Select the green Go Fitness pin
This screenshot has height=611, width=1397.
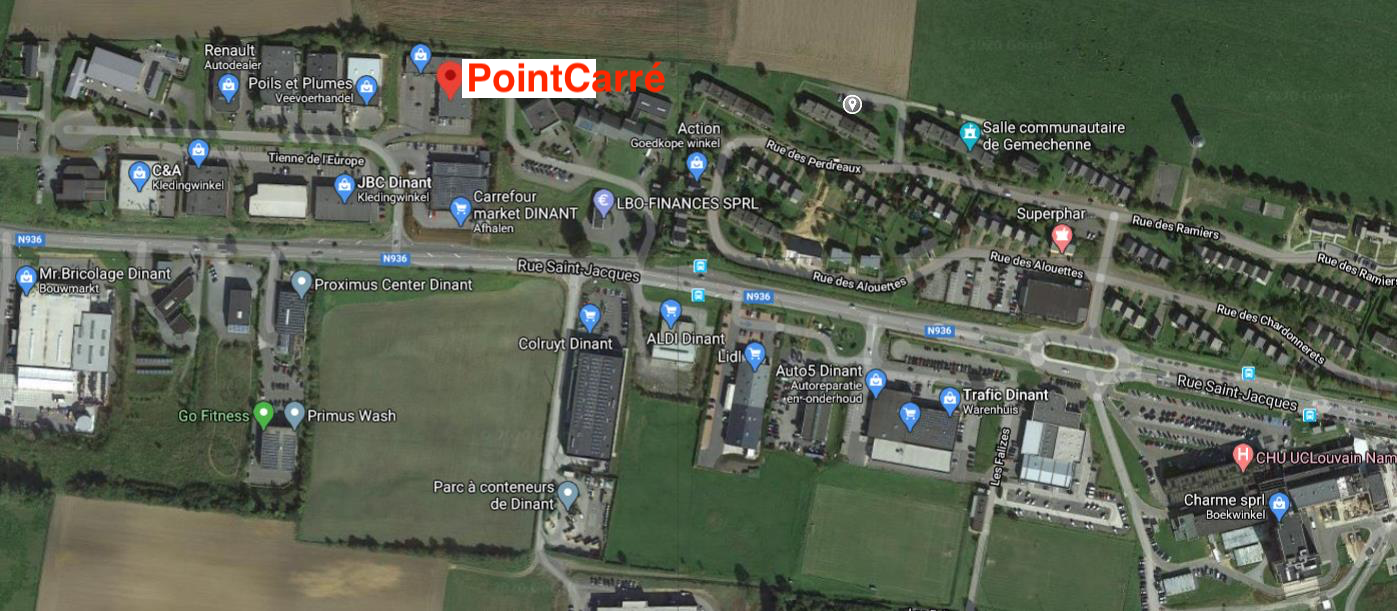[264, 414]
